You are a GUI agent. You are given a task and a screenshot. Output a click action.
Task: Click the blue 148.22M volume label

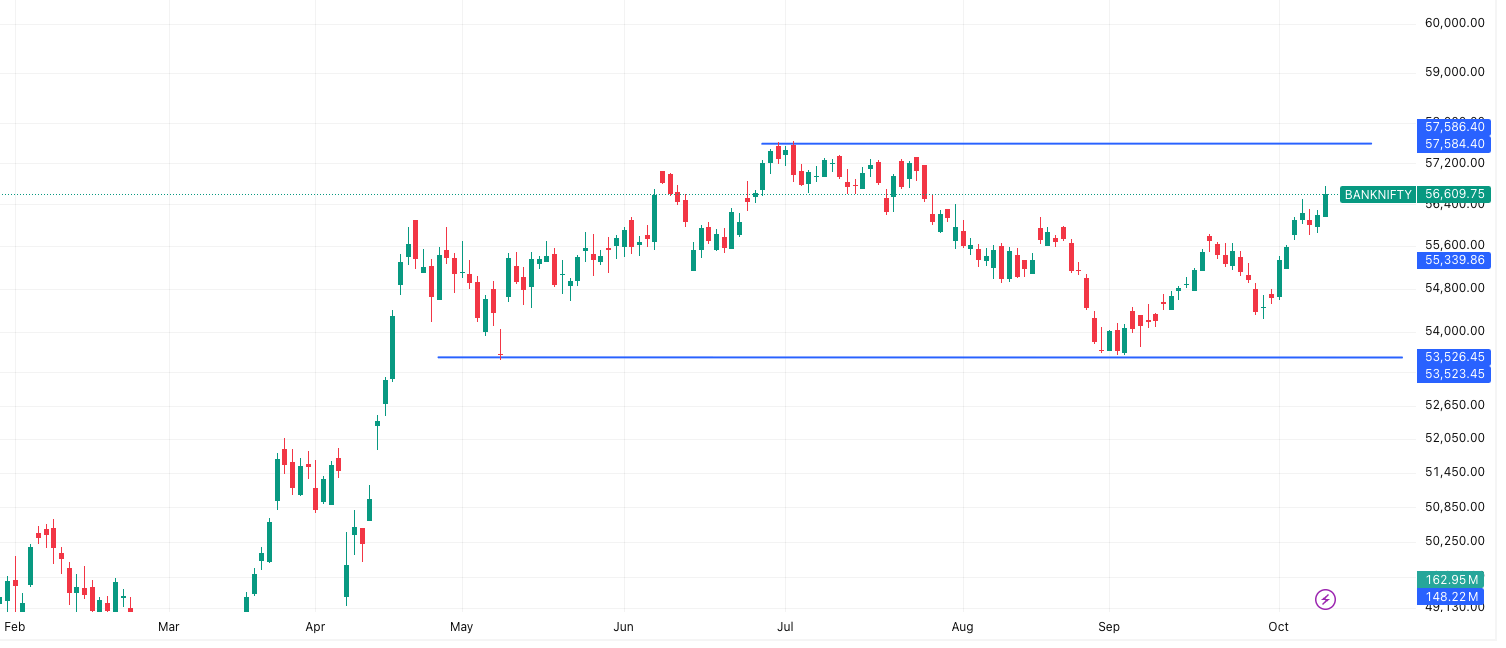(1454, 597)
